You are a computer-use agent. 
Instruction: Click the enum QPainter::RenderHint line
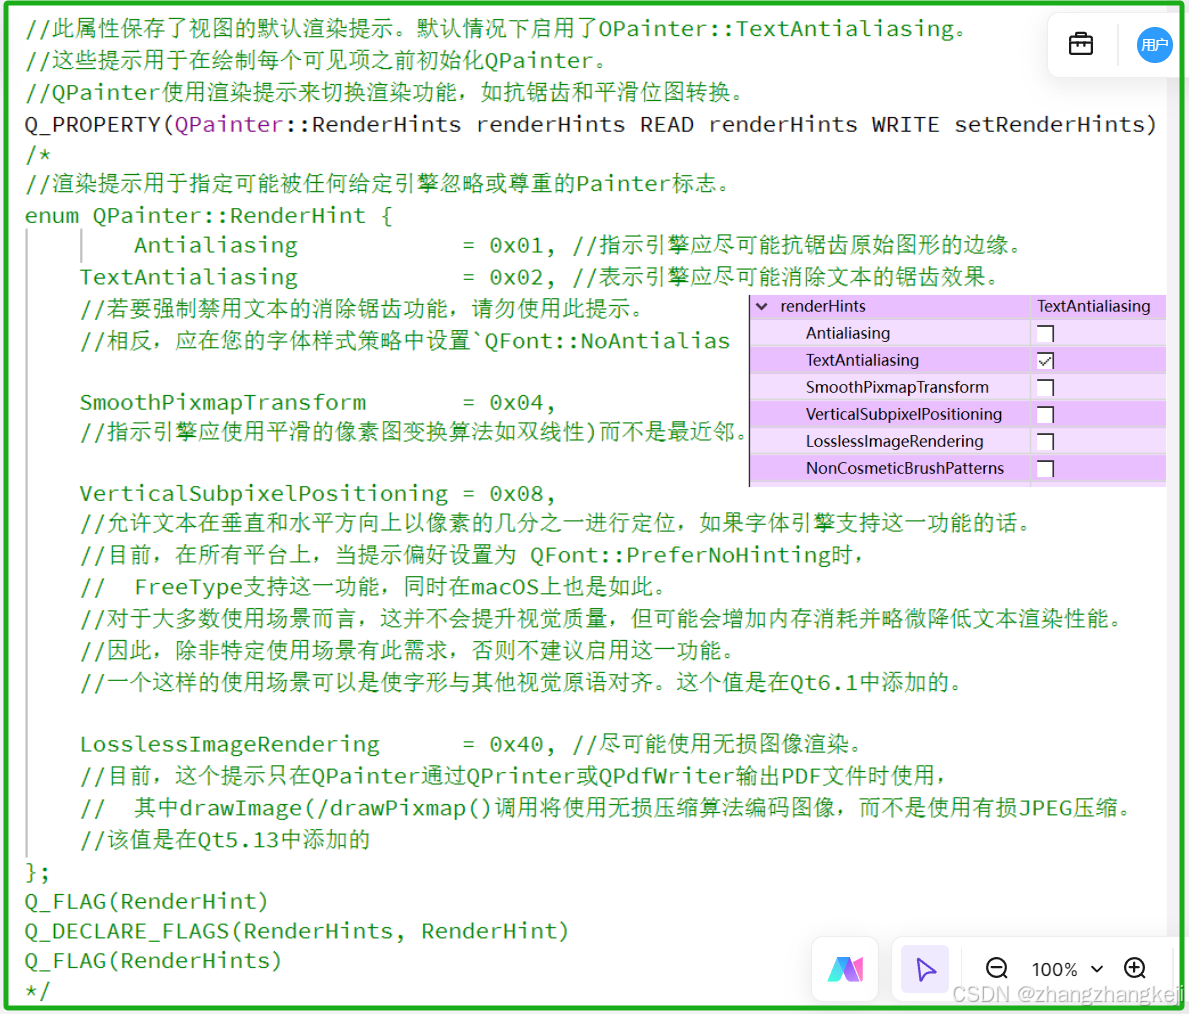click(x=209, y=216)
